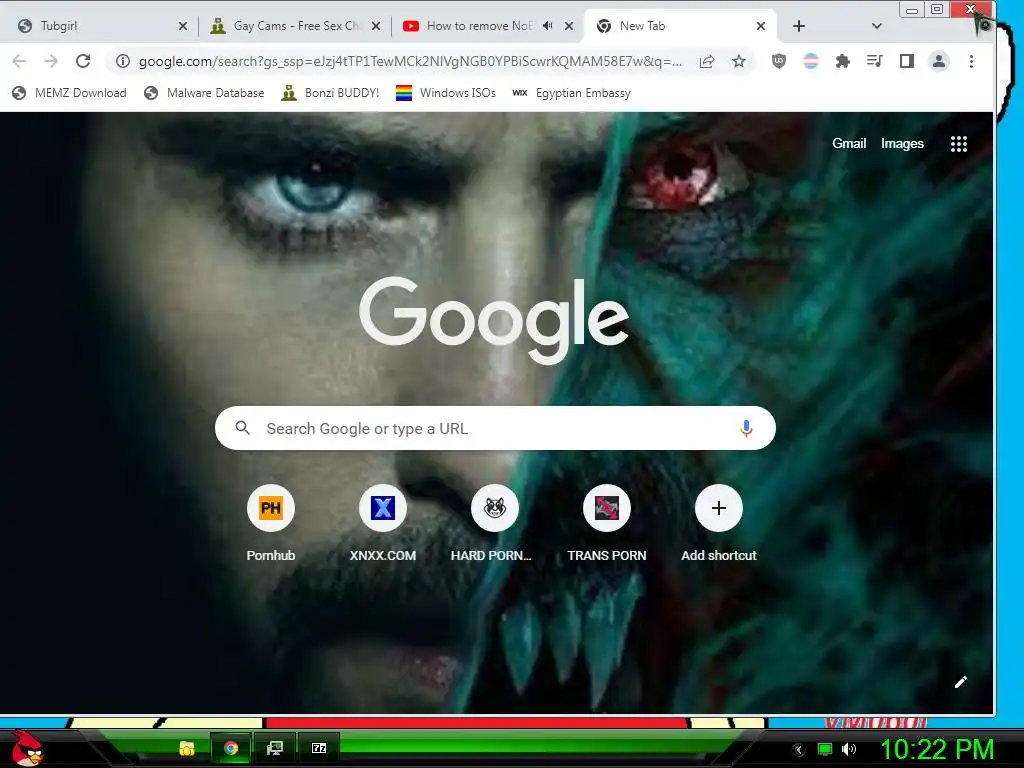The image size is (1024, 768).
Task: Bookmark this tab with the star
Action: tap(739, 61)
